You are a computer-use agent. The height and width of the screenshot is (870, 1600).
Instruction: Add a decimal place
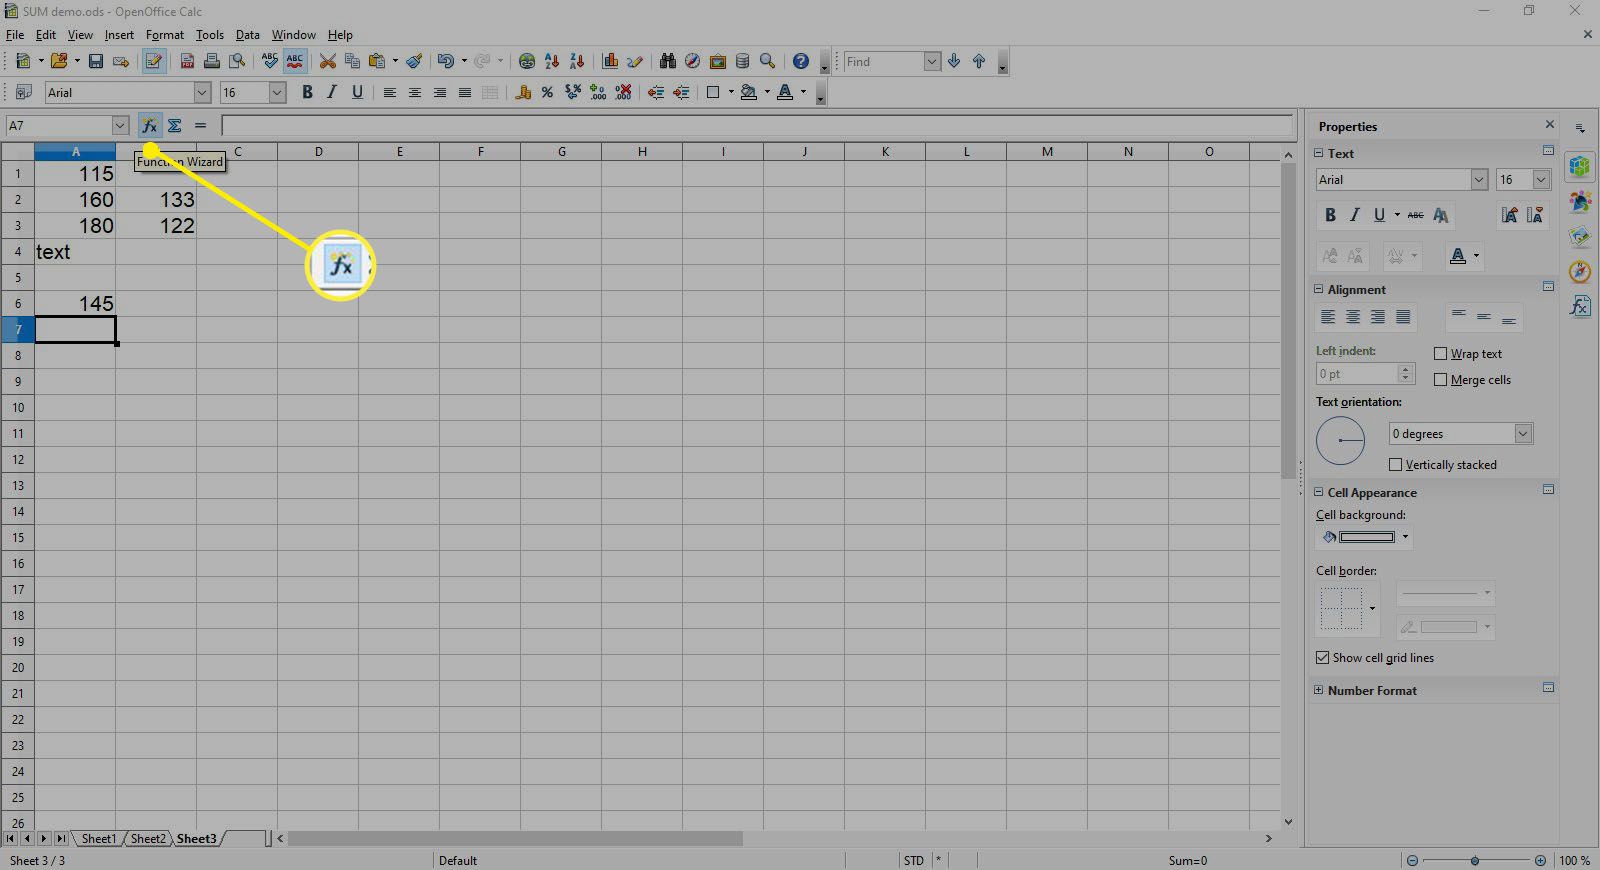pyautogui.click(x=598, y=92)
